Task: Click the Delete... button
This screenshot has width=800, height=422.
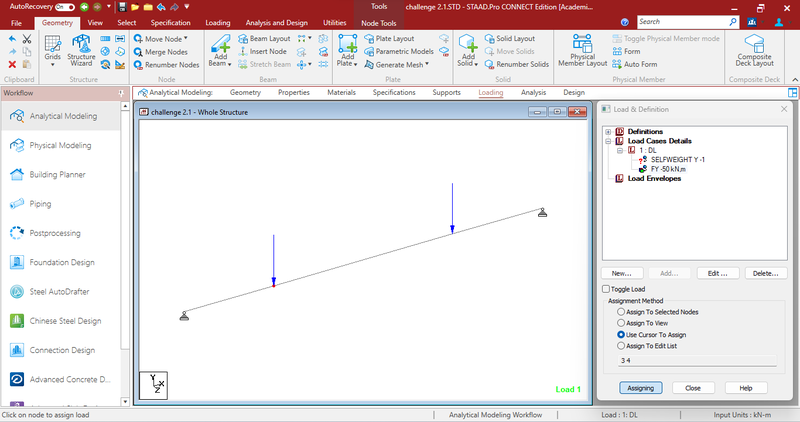Action: tap(766, 274)
